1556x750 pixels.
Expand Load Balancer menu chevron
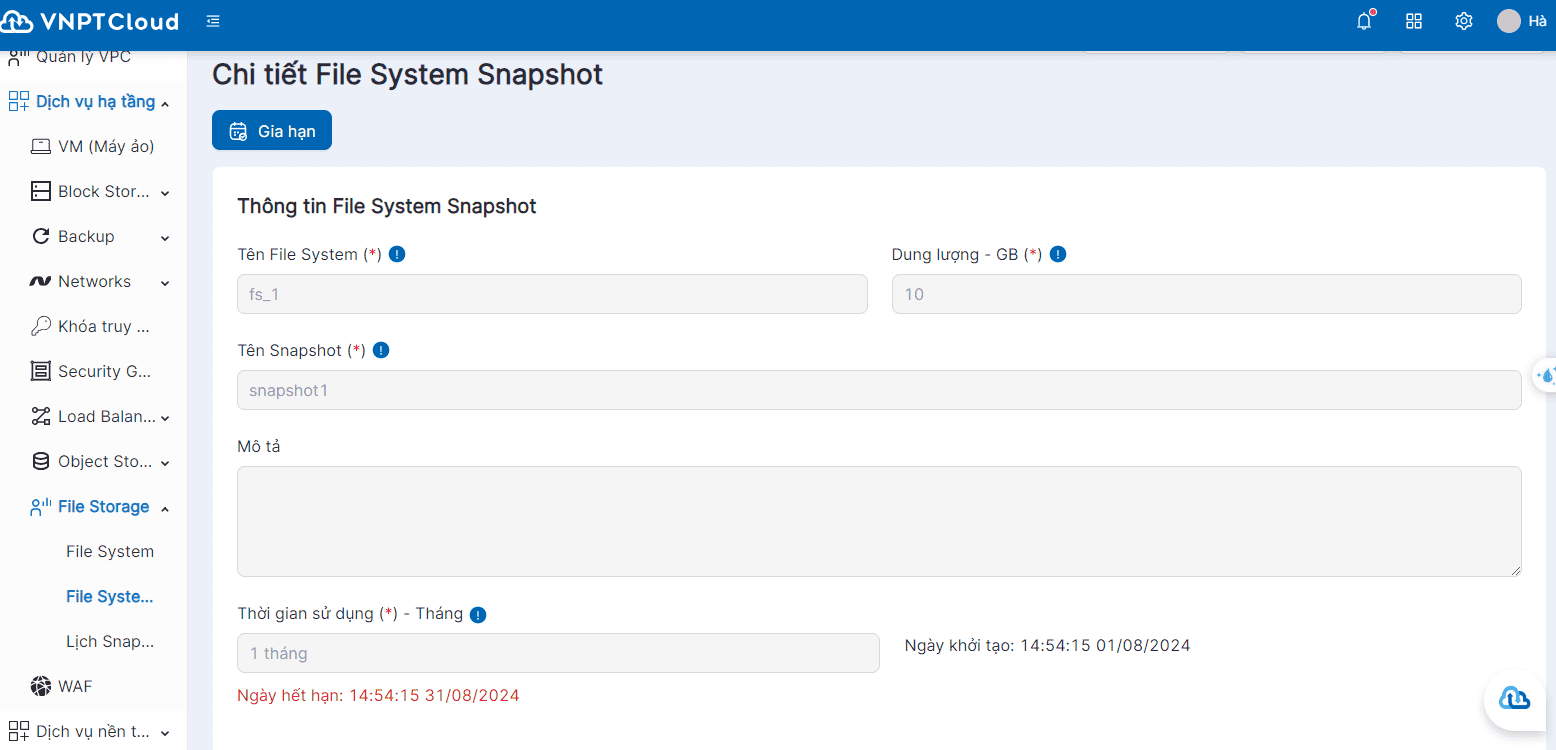coord(165,418)
